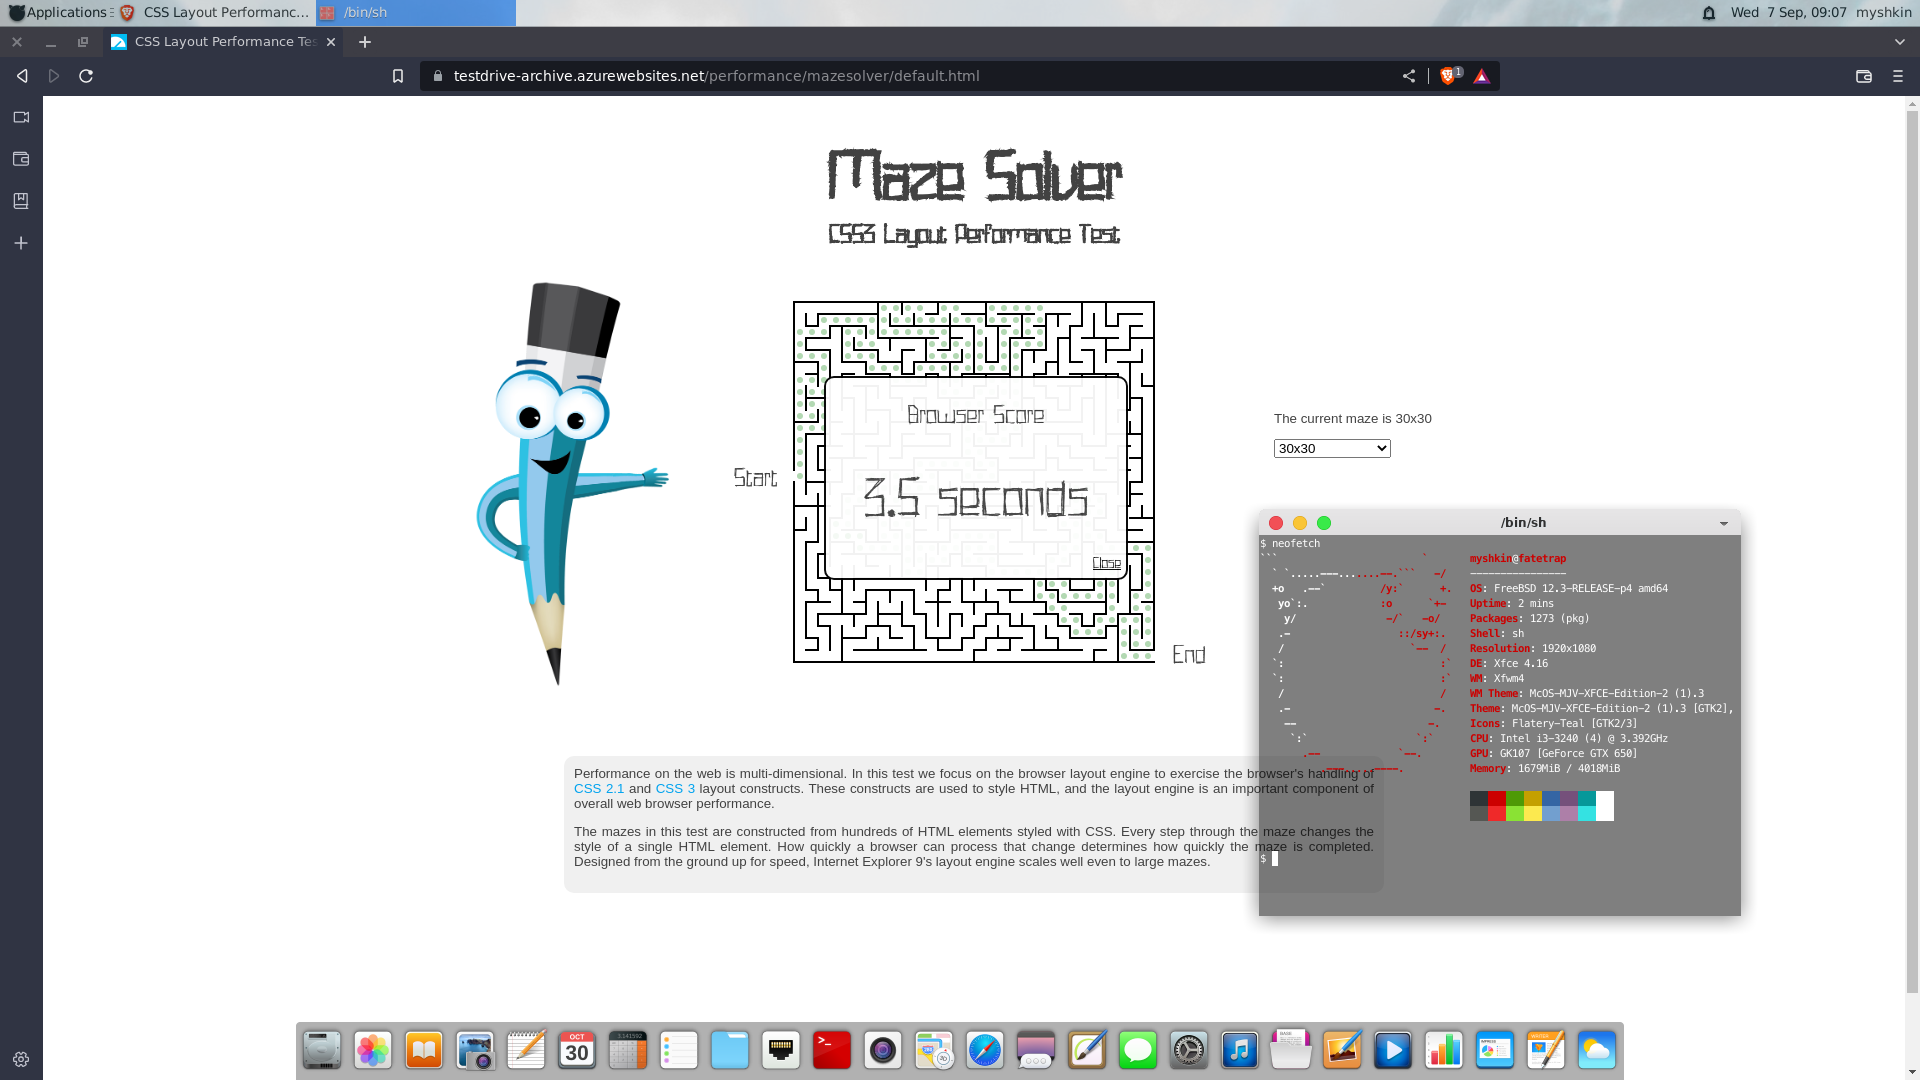
Task: Close the Browser Score popup
Action: pyautogui.click(x=1106, y=563)
